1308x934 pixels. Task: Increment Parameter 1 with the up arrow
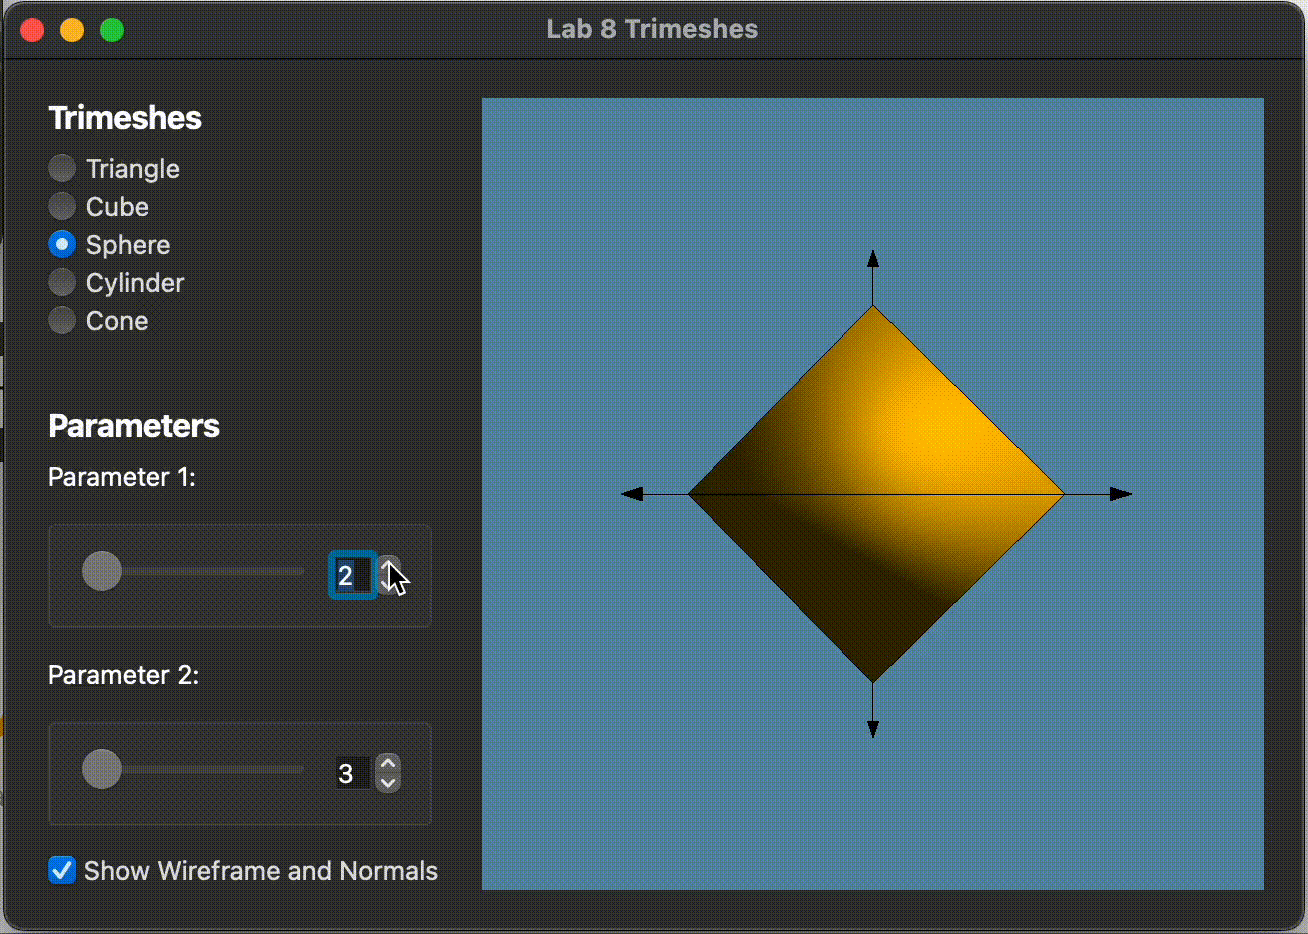[389, 566]
